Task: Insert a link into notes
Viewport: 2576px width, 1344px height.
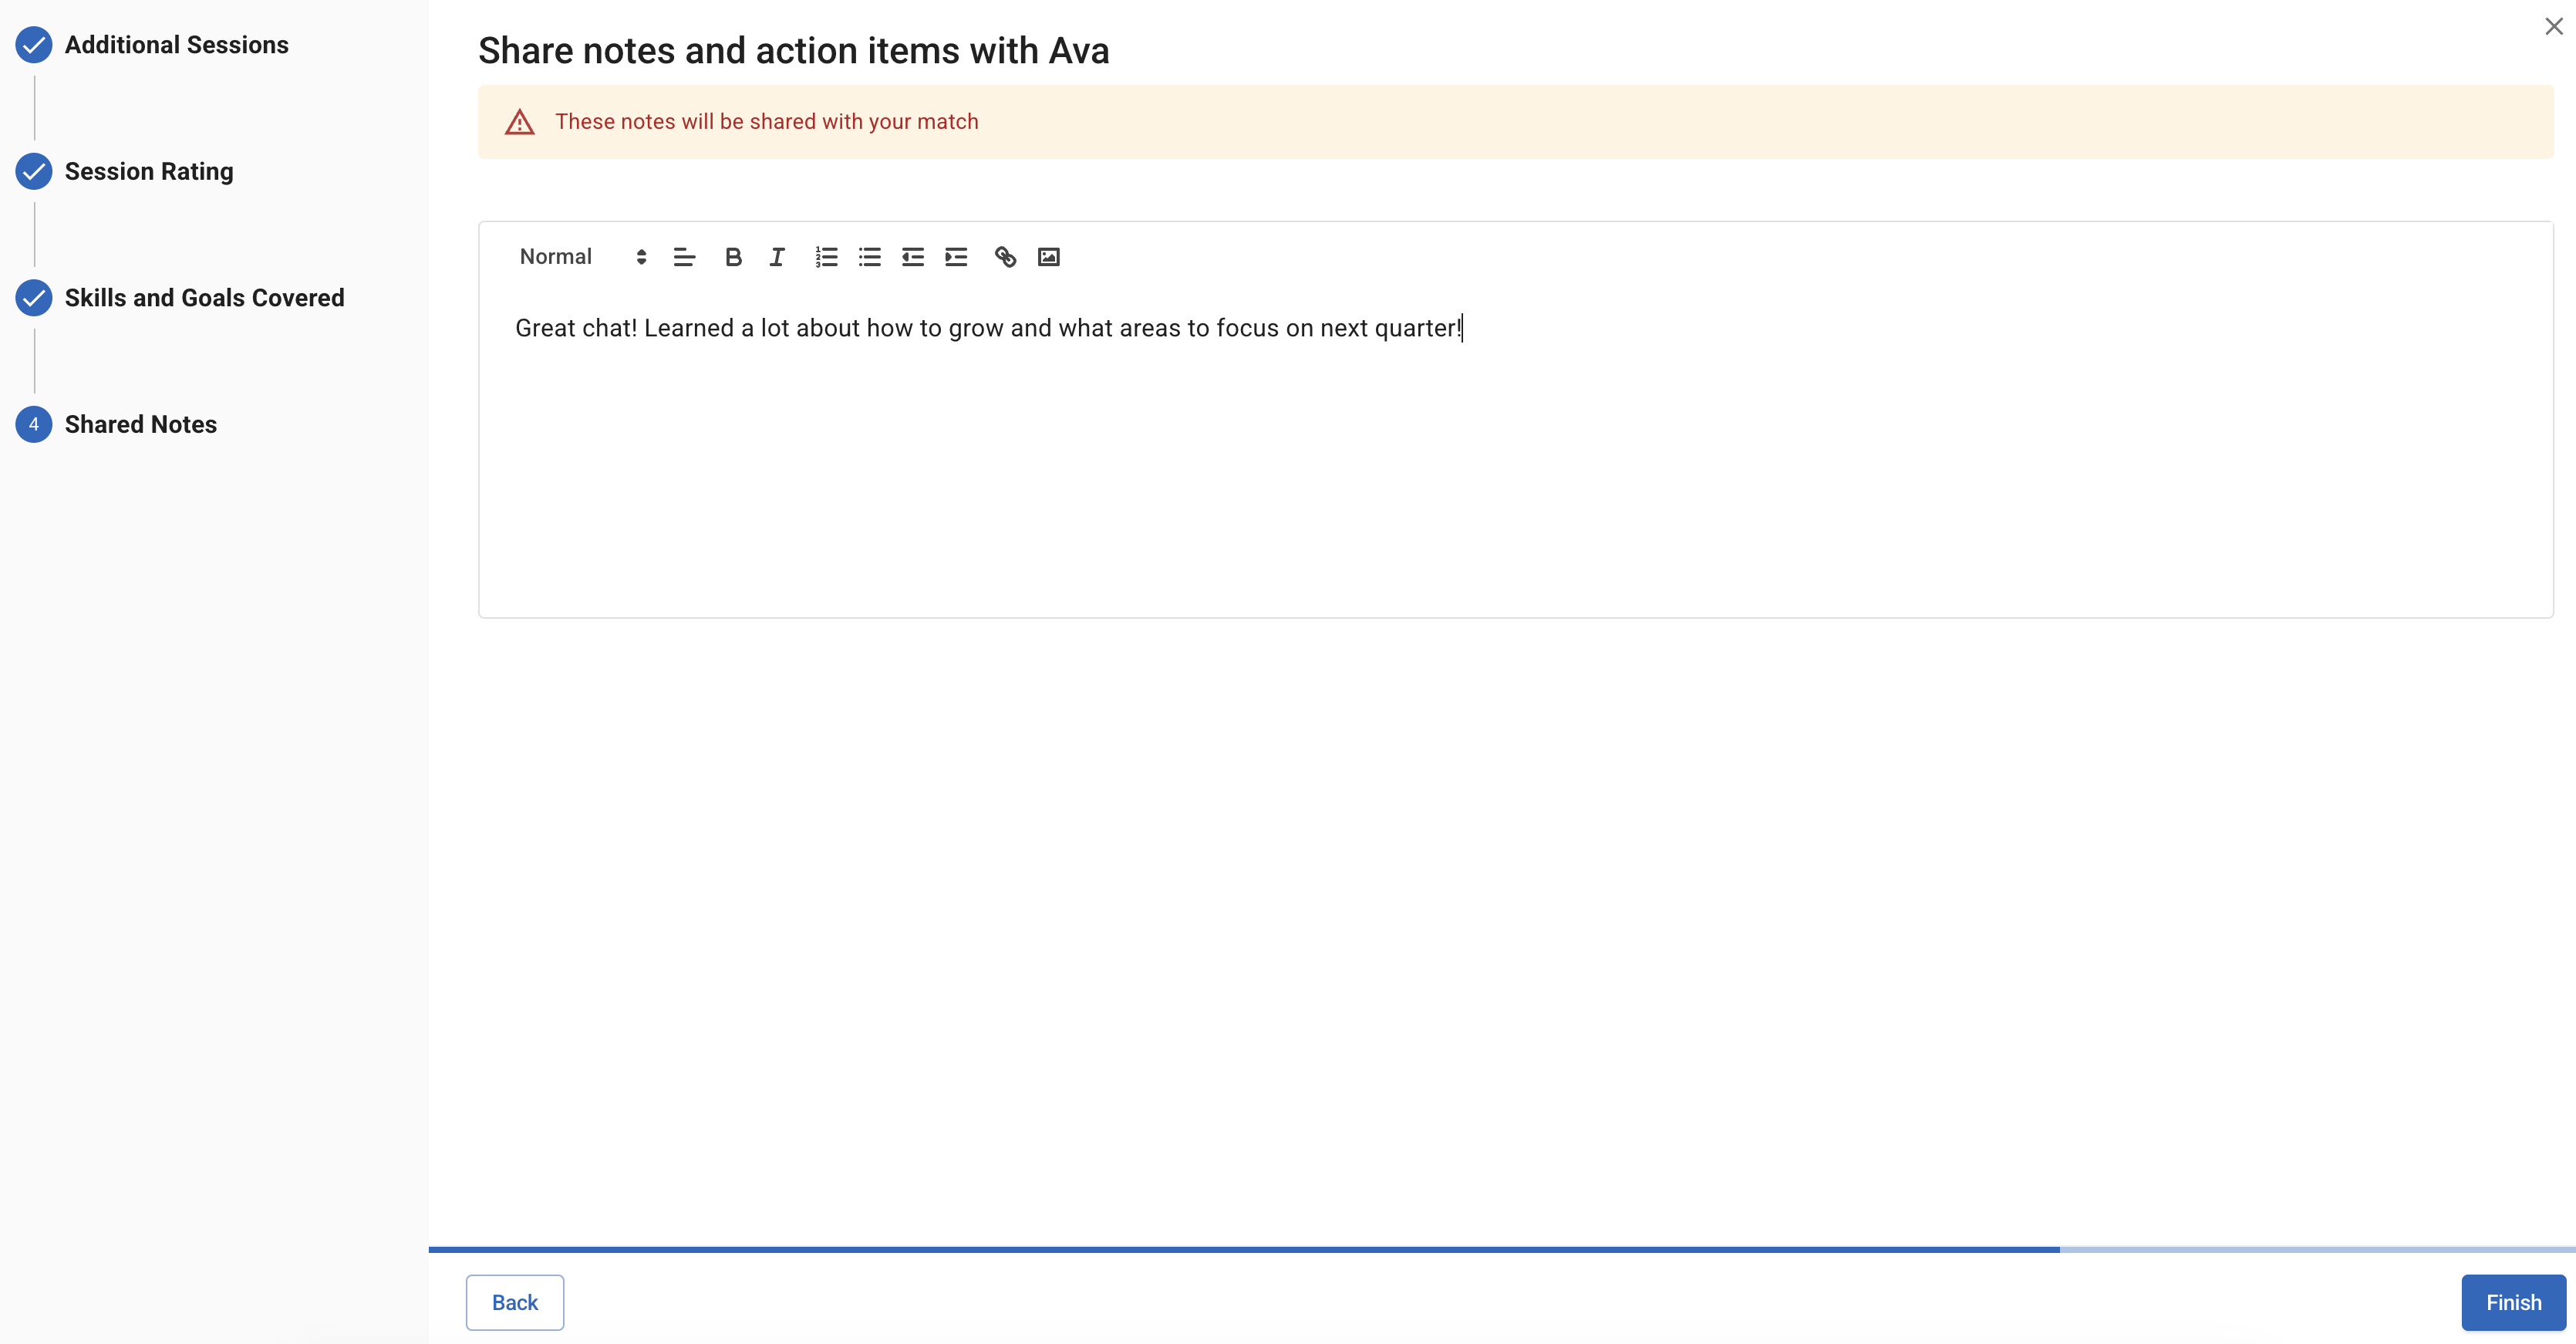Action: click(1005, 257)
